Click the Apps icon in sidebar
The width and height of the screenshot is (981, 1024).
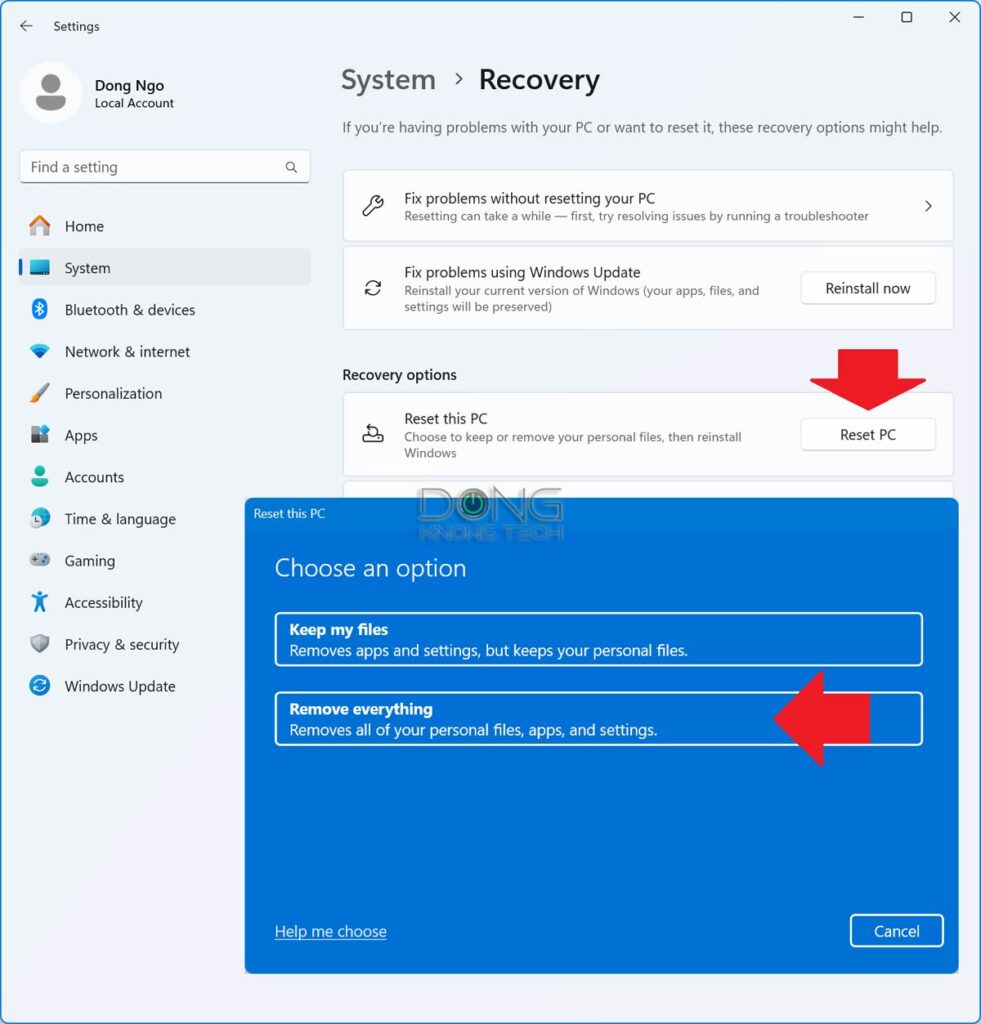click(x=40, y=435)
